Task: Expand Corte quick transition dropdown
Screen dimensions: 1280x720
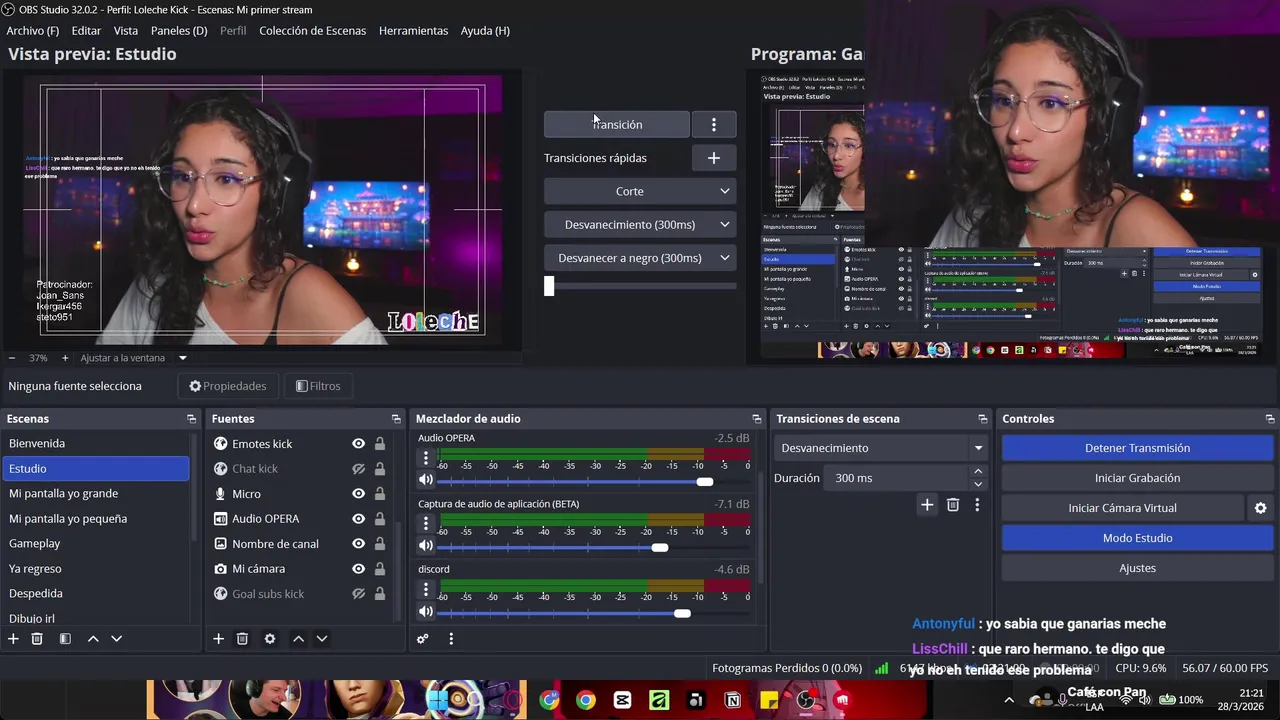Action: tap(725, 191)
